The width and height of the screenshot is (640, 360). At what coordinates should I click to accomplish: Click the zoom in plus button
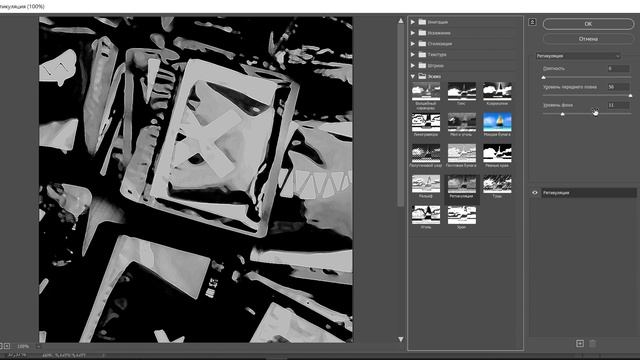[x=7, y=346]
